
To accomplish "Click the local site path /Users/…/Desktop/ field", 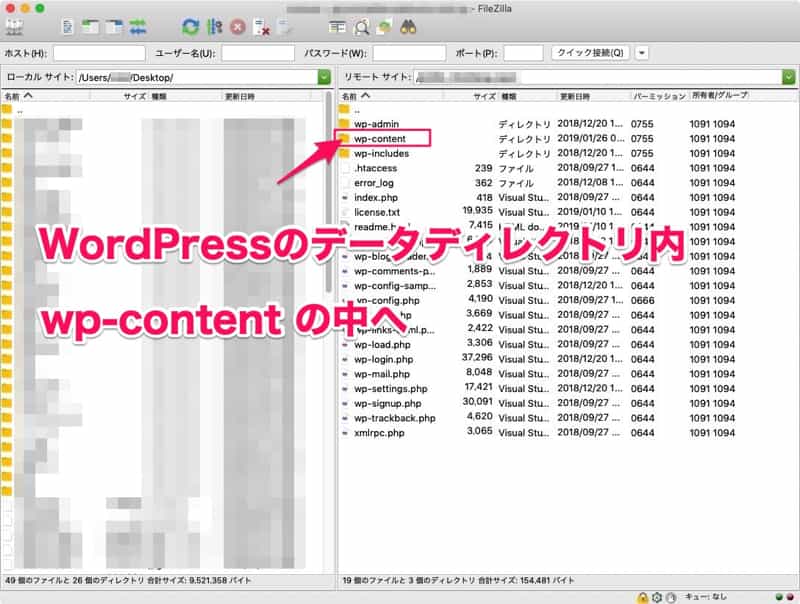I will click(197, 78).
